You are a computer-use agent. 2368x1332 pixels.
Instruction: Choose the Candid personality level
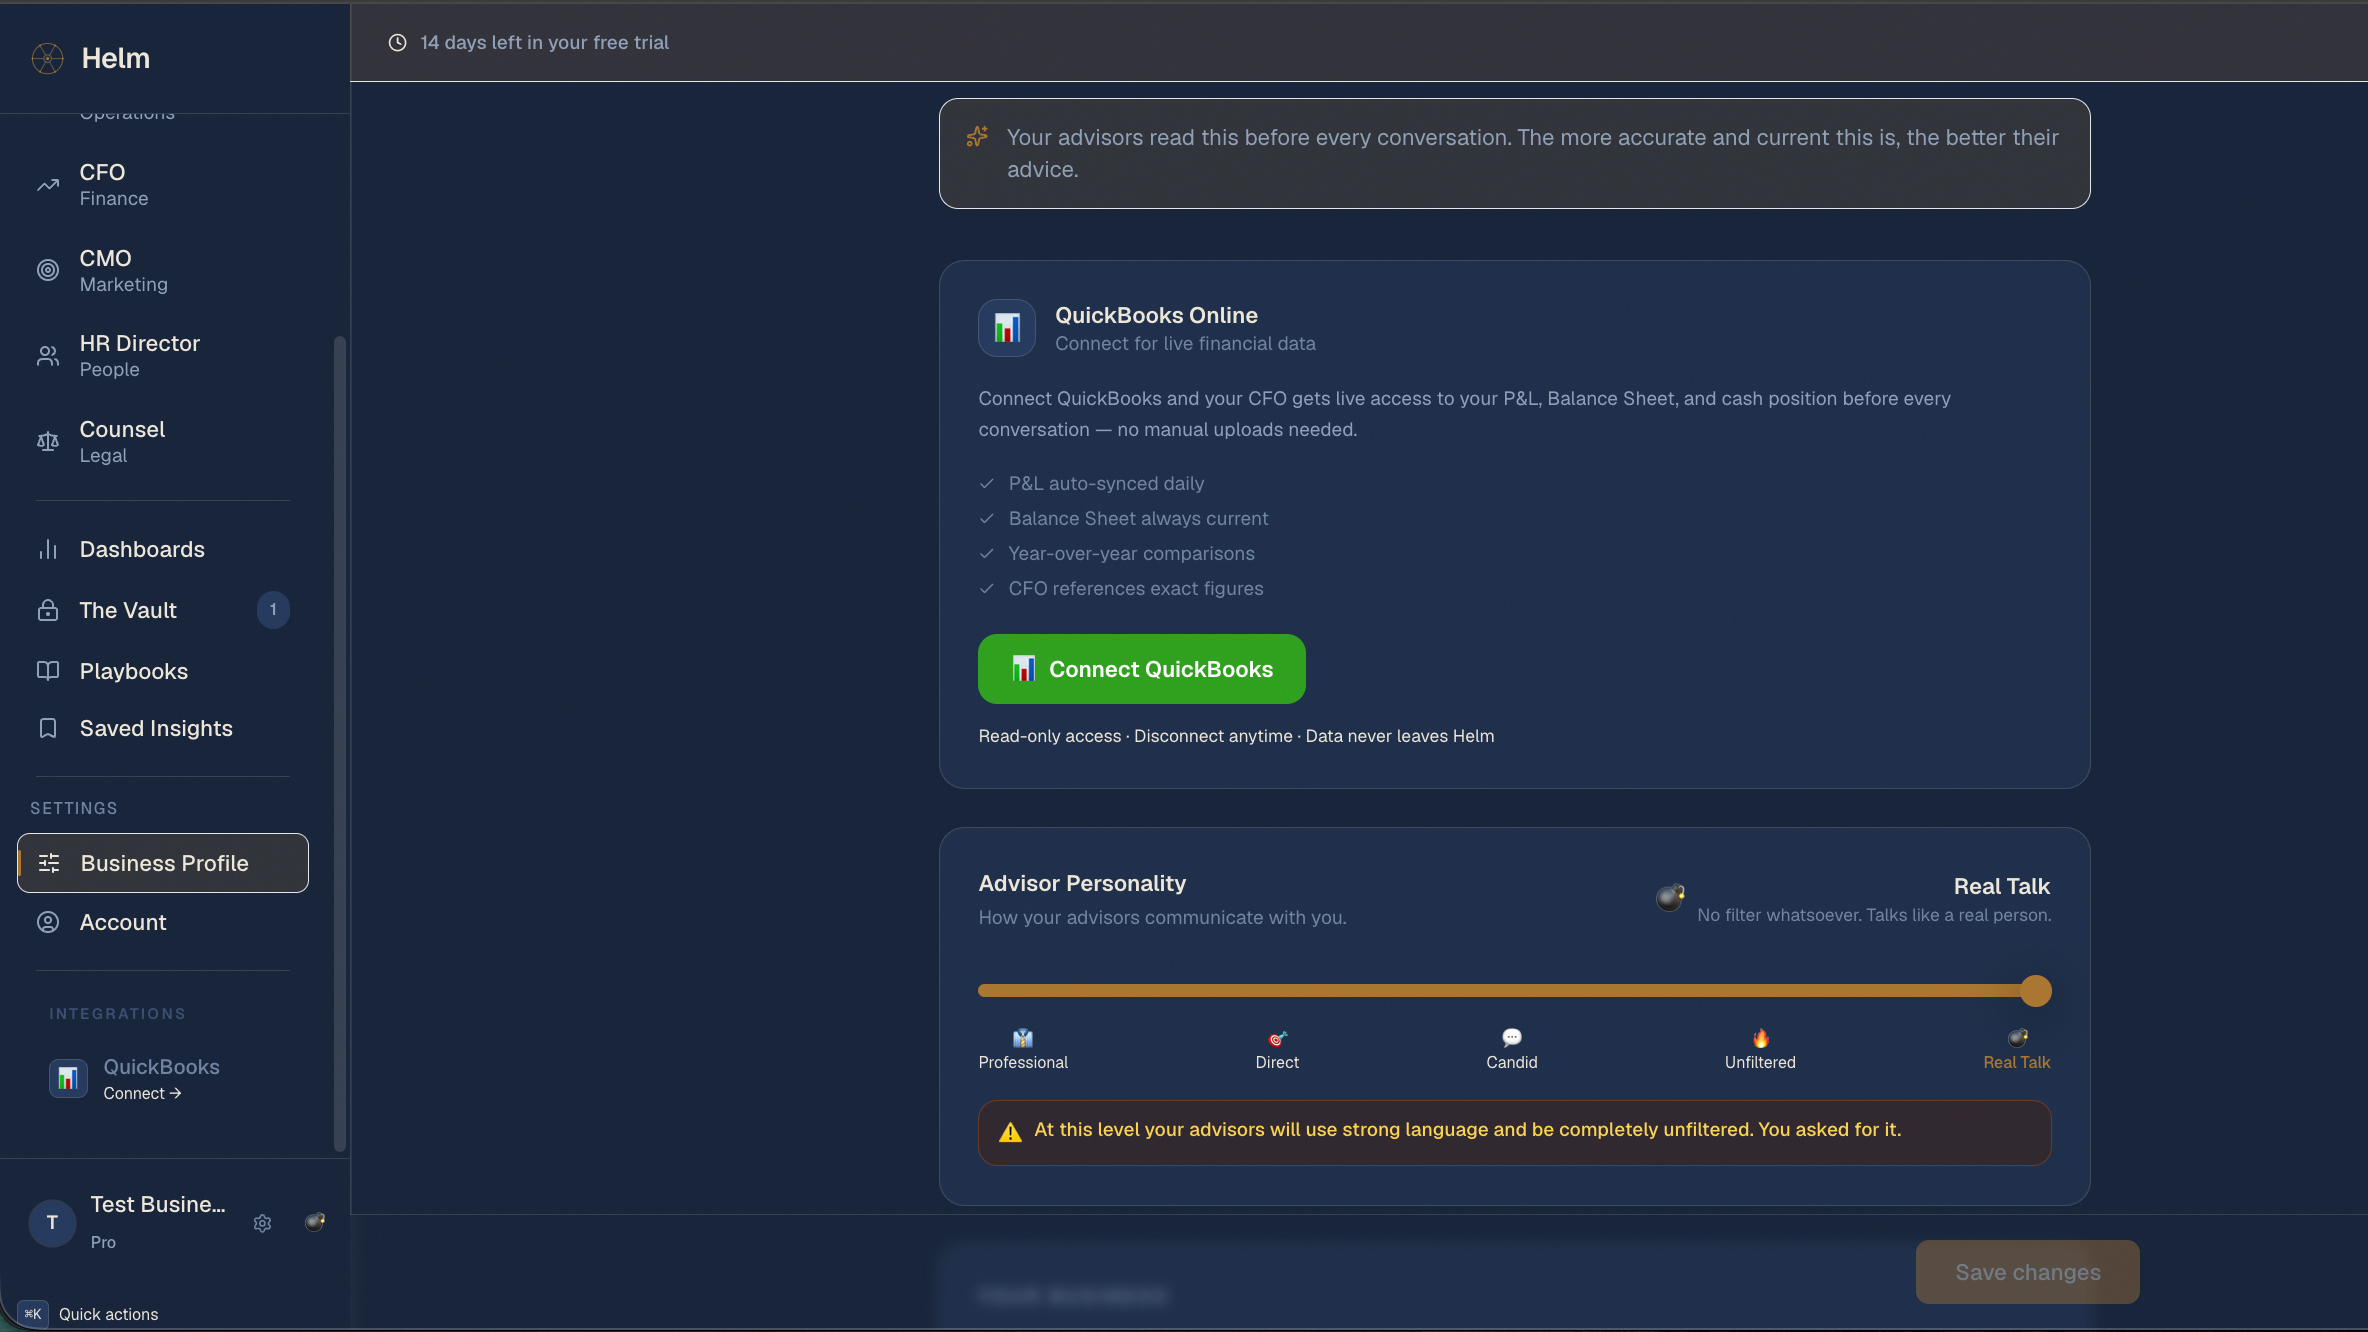(x=1512, y=1050)
